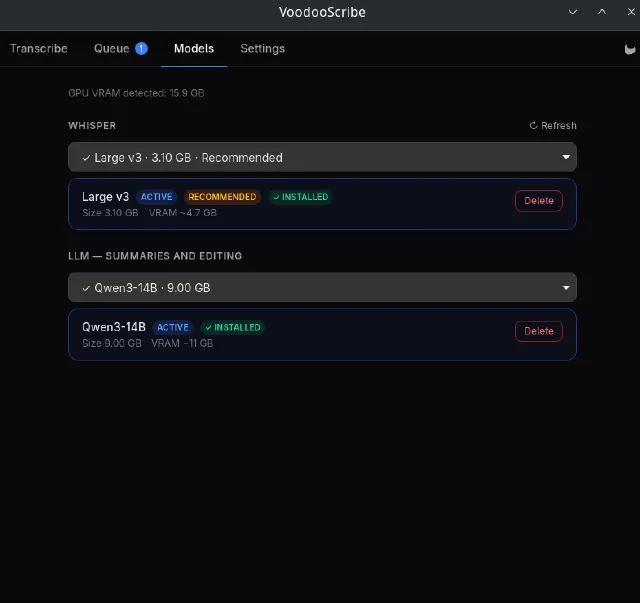Click the Size 9.00 GB label

click(111, 343)
